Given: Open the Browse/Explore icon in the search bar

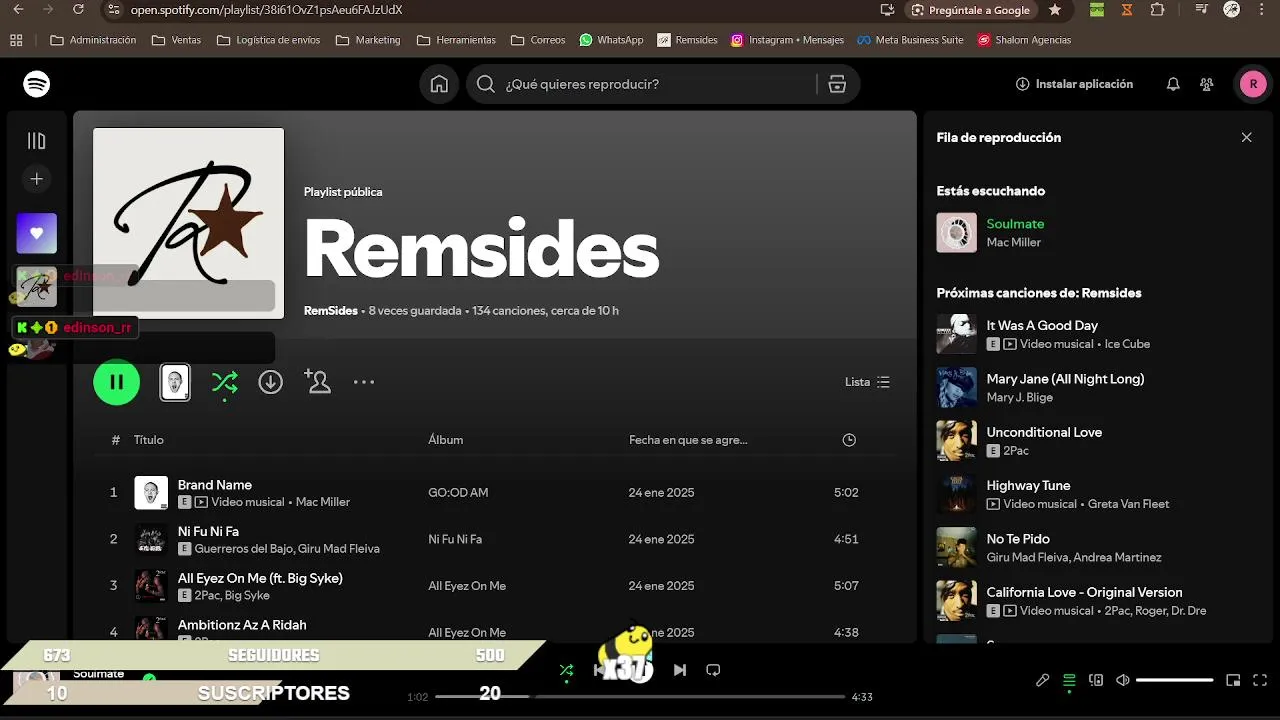Looking at the screenshot, I should [837, 84].
